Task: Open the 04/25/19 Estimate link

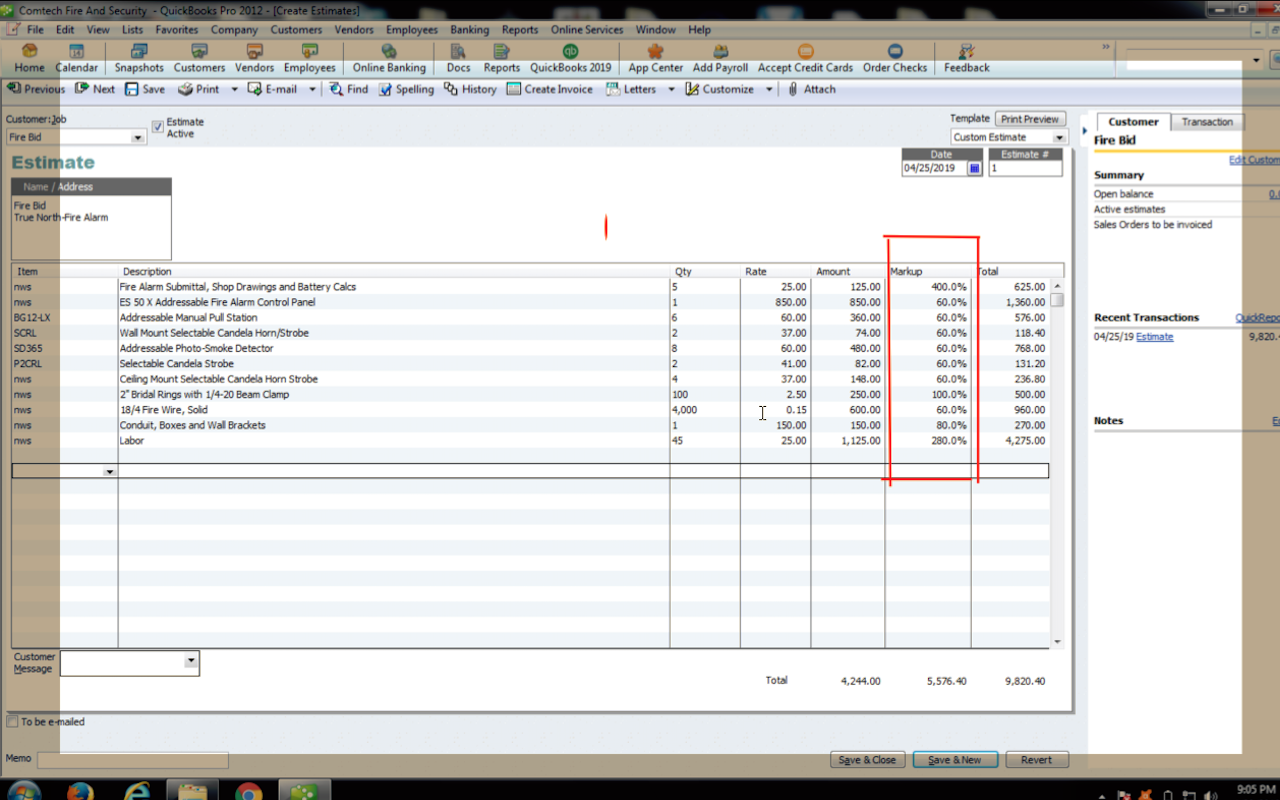Action: click(x=1155, y=336)
